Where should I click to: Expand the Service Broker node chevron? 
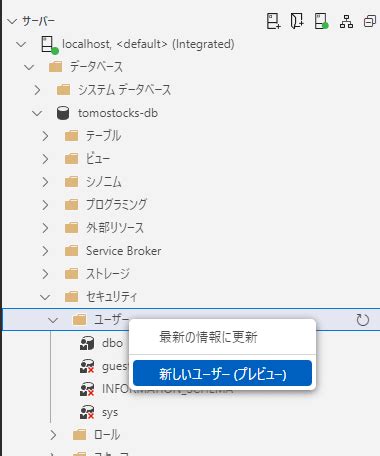45,251
